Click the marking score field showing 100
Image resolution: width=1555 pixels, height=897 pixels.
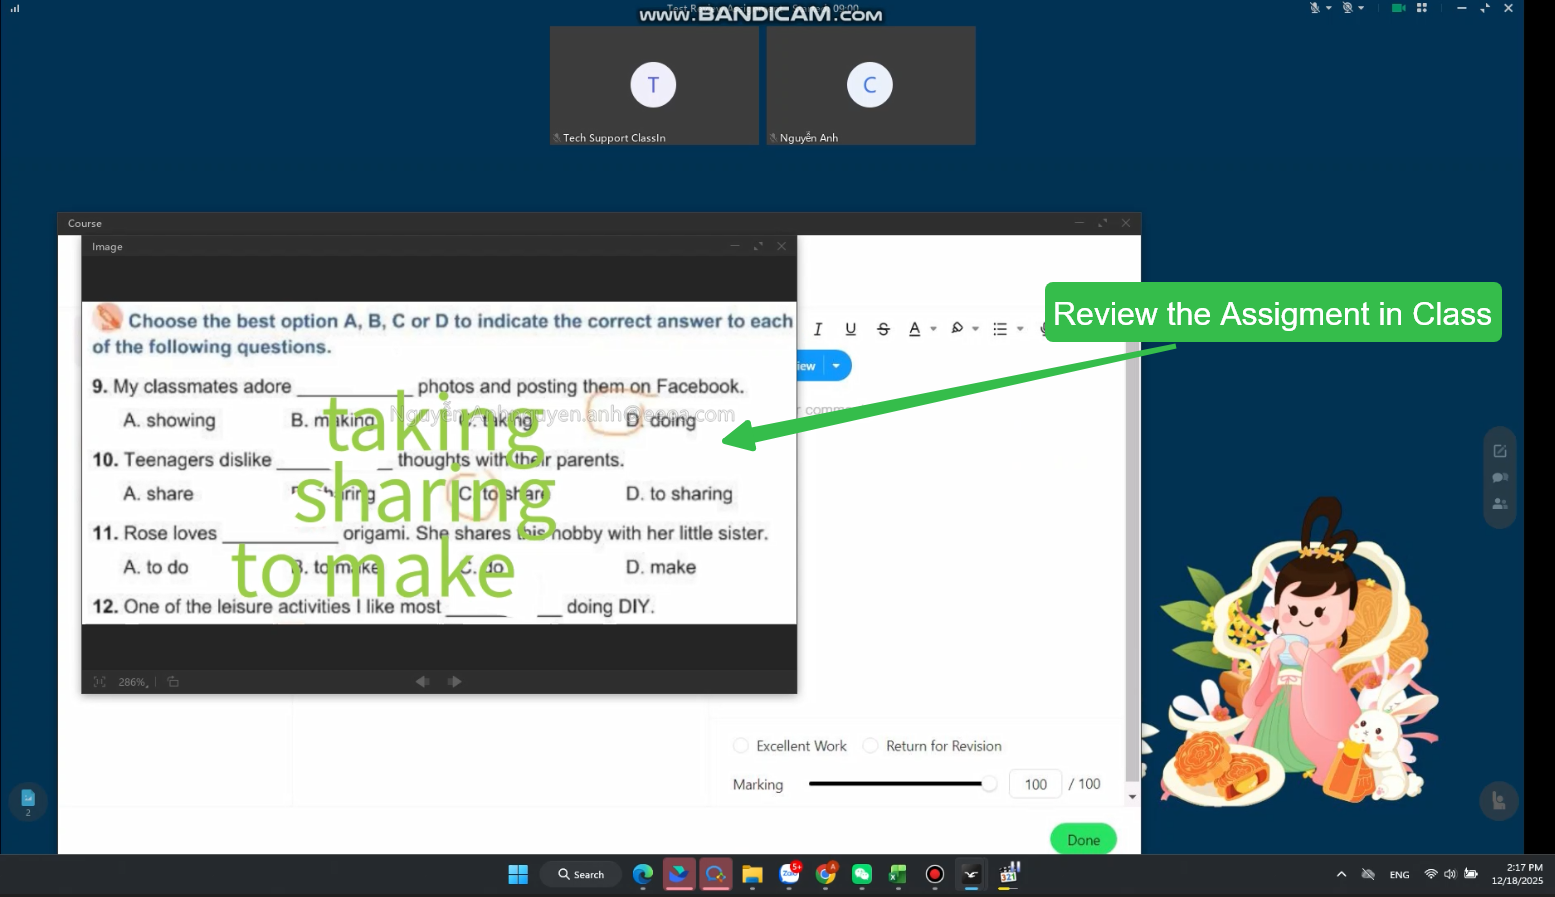1035,785
